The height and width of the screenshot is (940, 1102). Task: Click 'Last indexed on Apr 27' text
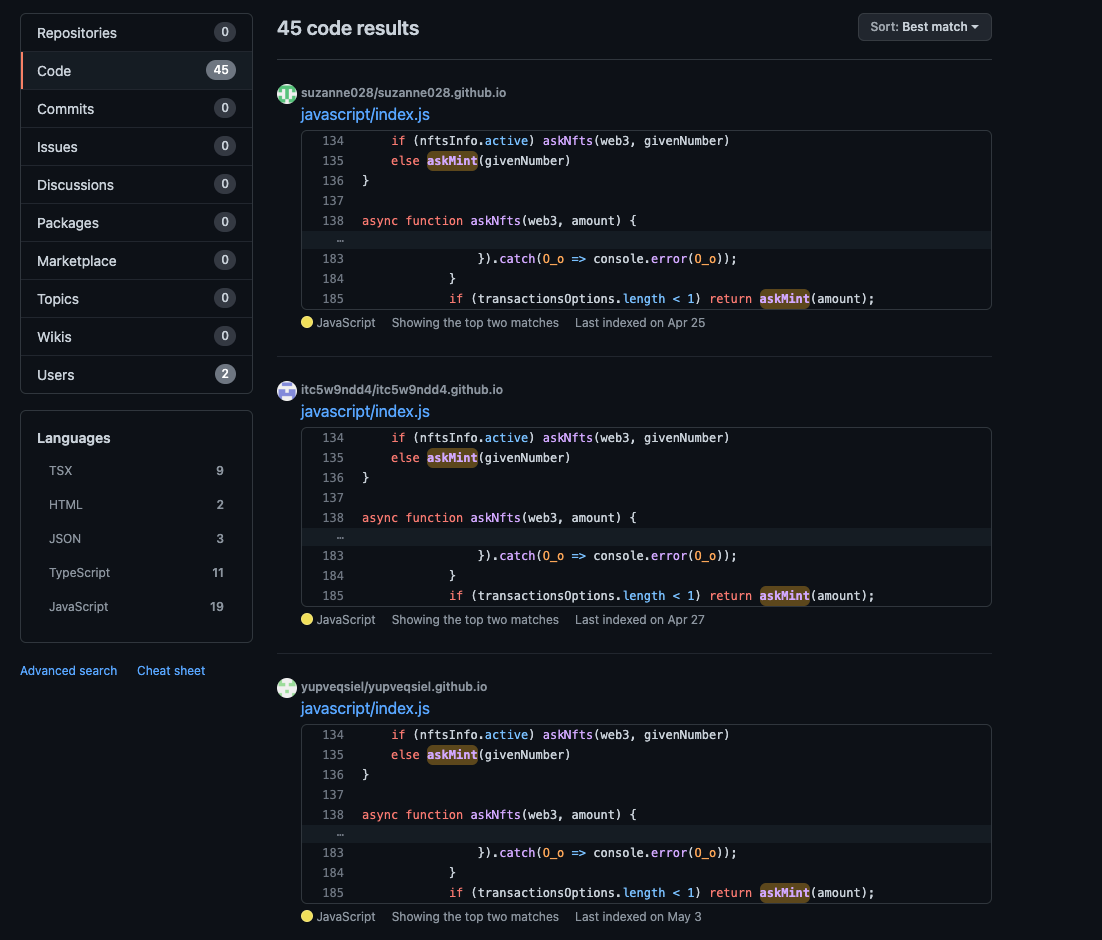pyautogui.click(x=640, y=619)
